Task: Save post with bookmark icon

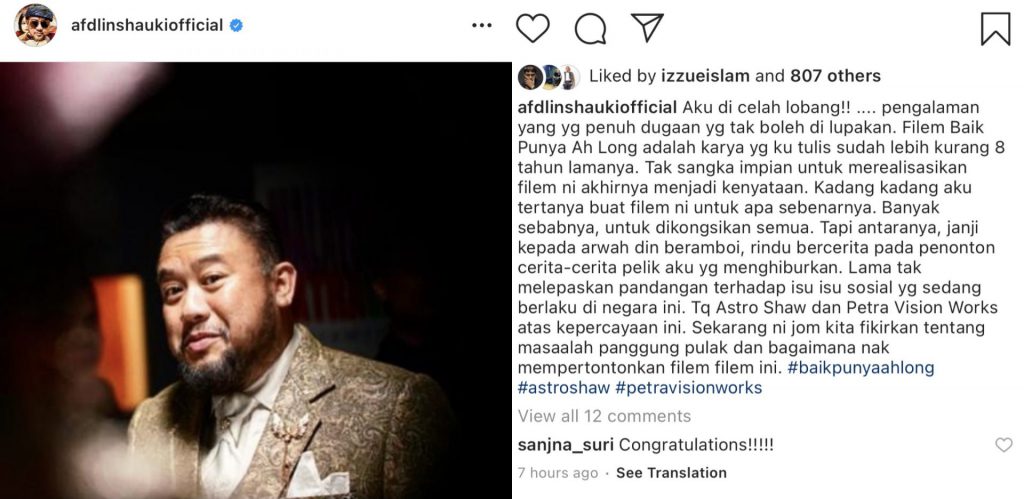Action: tap(995, 29)
